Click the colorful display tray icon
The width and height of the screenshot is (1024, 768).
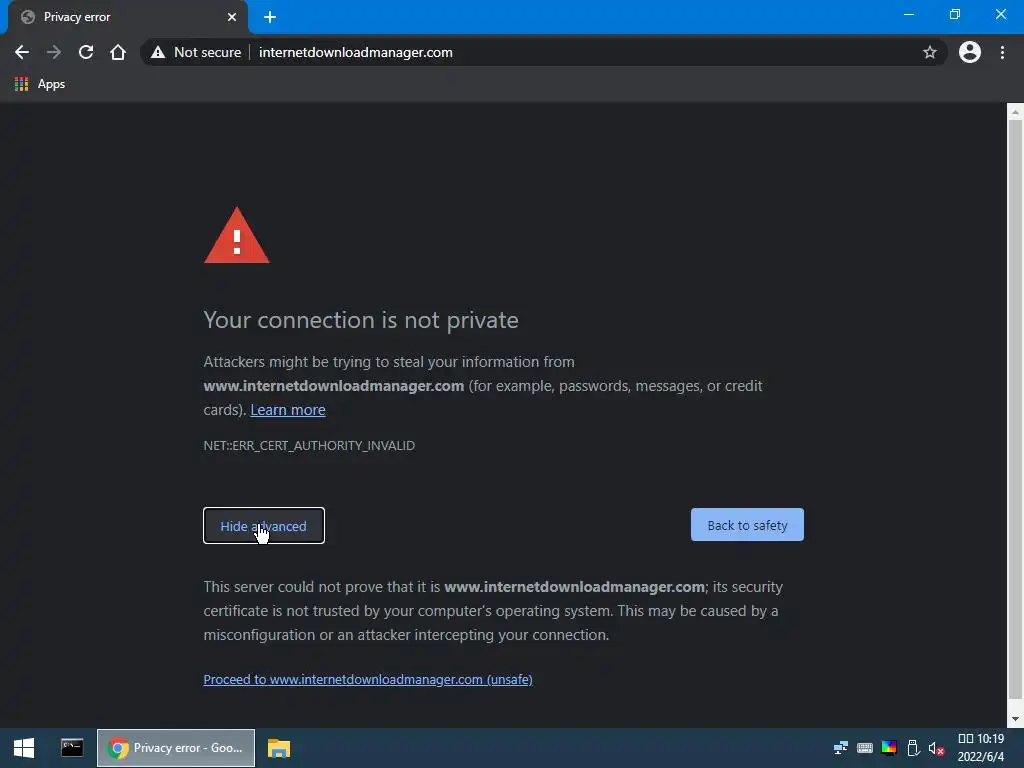point(889,748)
